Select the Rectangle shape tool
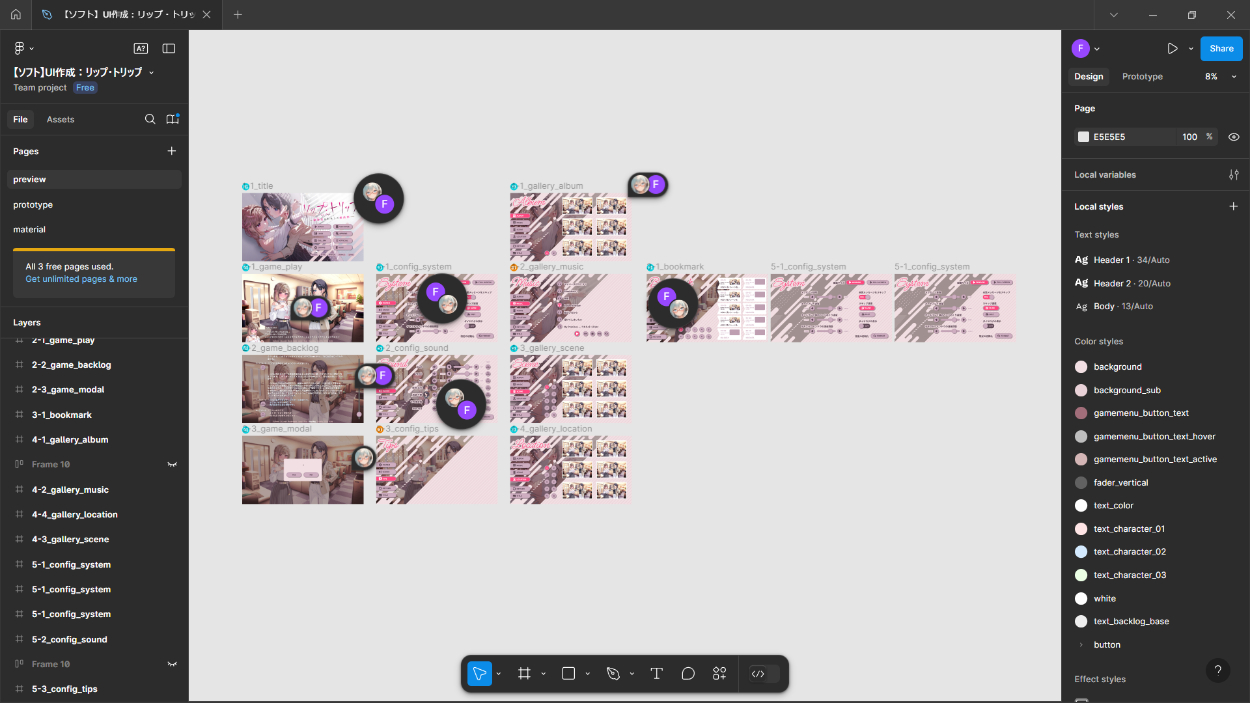Image resolution: width=1250 pixels, height=703 pixels. [x=569, y=674]
